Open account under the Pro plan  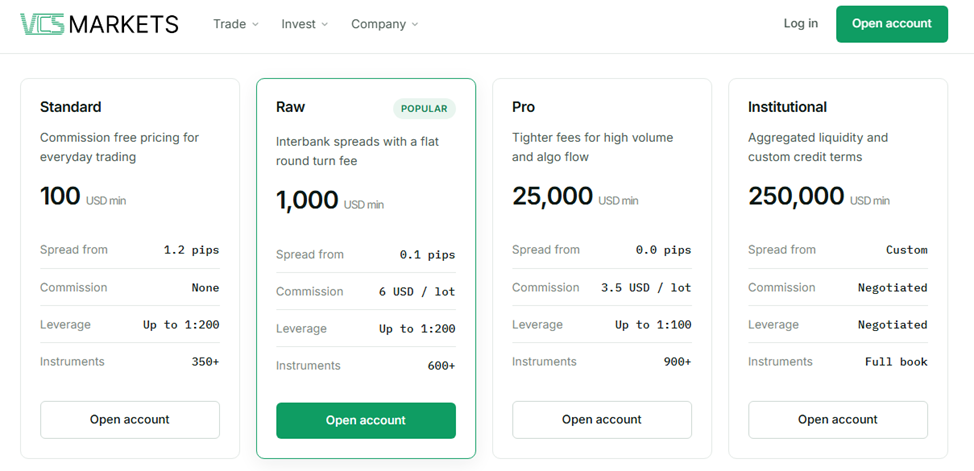click(602, 419)
